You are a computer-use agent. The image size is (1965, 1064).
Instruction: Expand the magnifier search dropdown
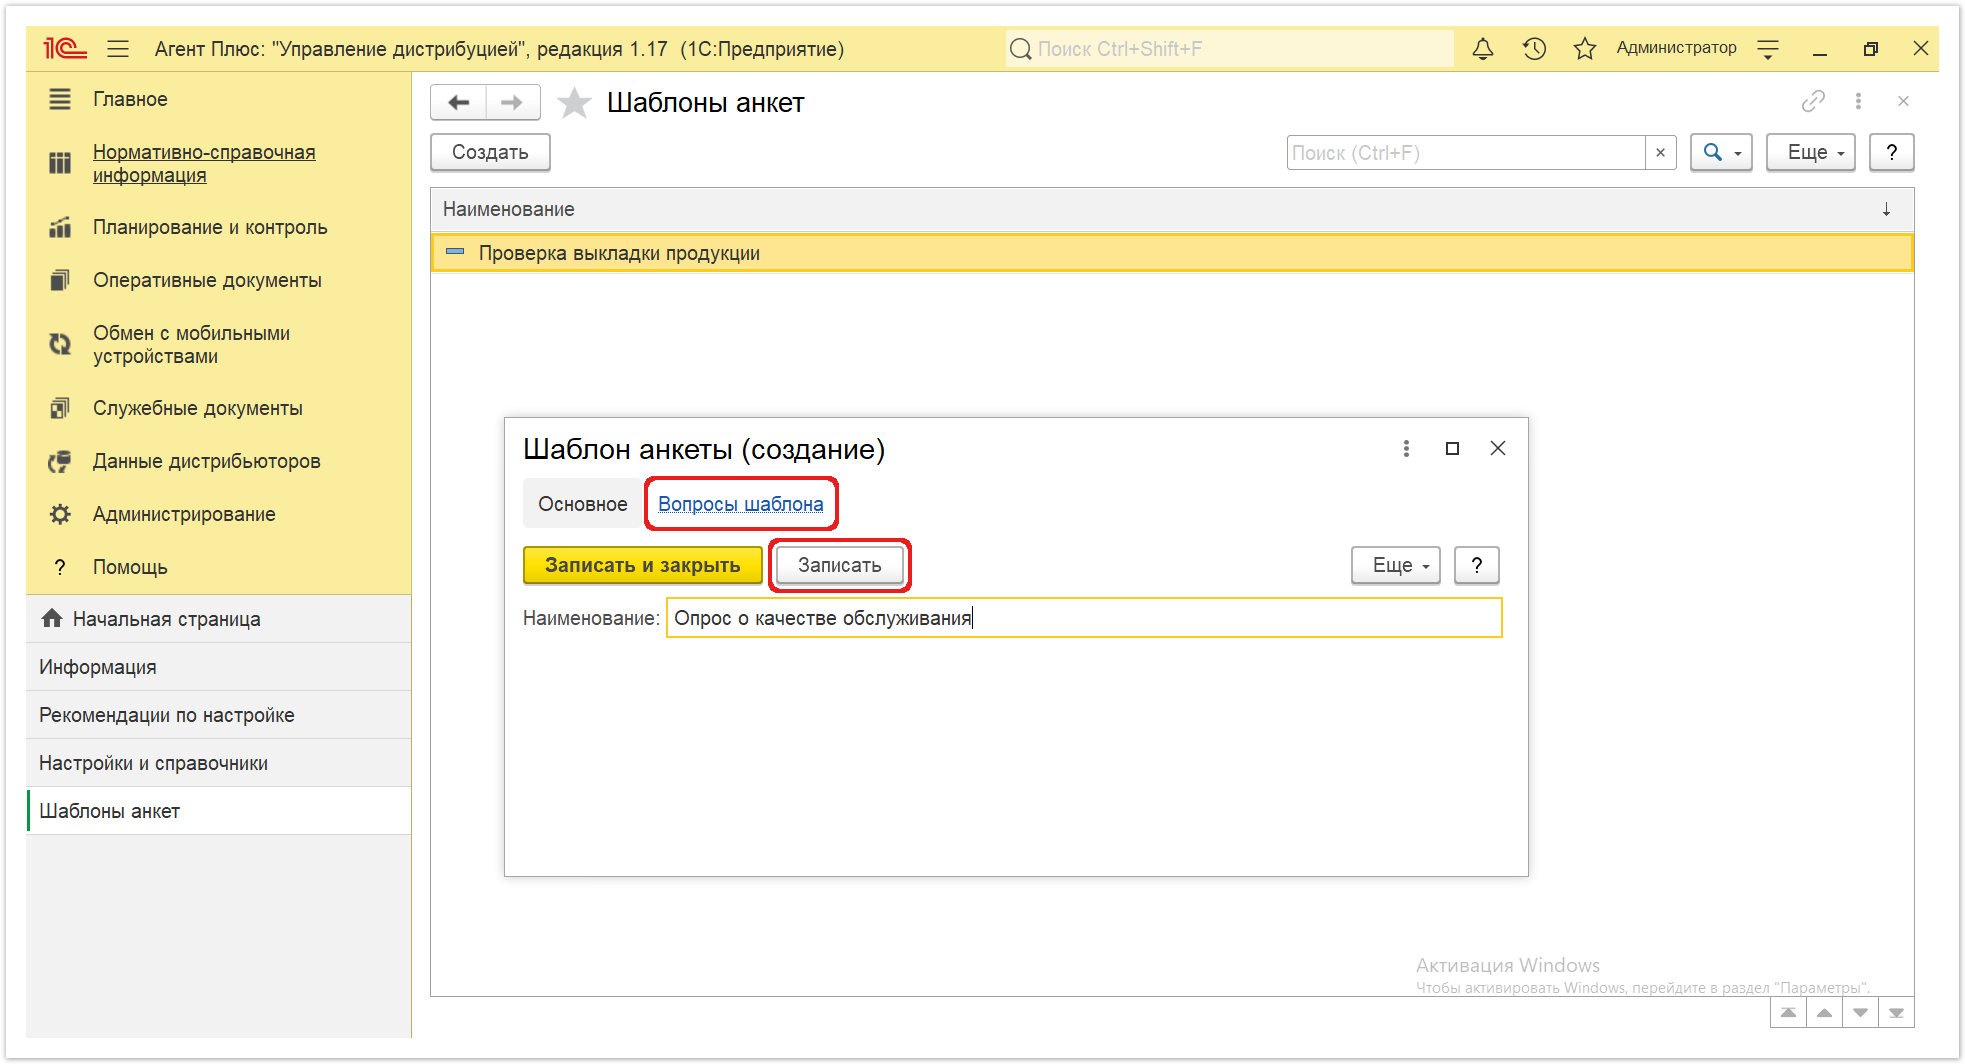click(1721, 153)
